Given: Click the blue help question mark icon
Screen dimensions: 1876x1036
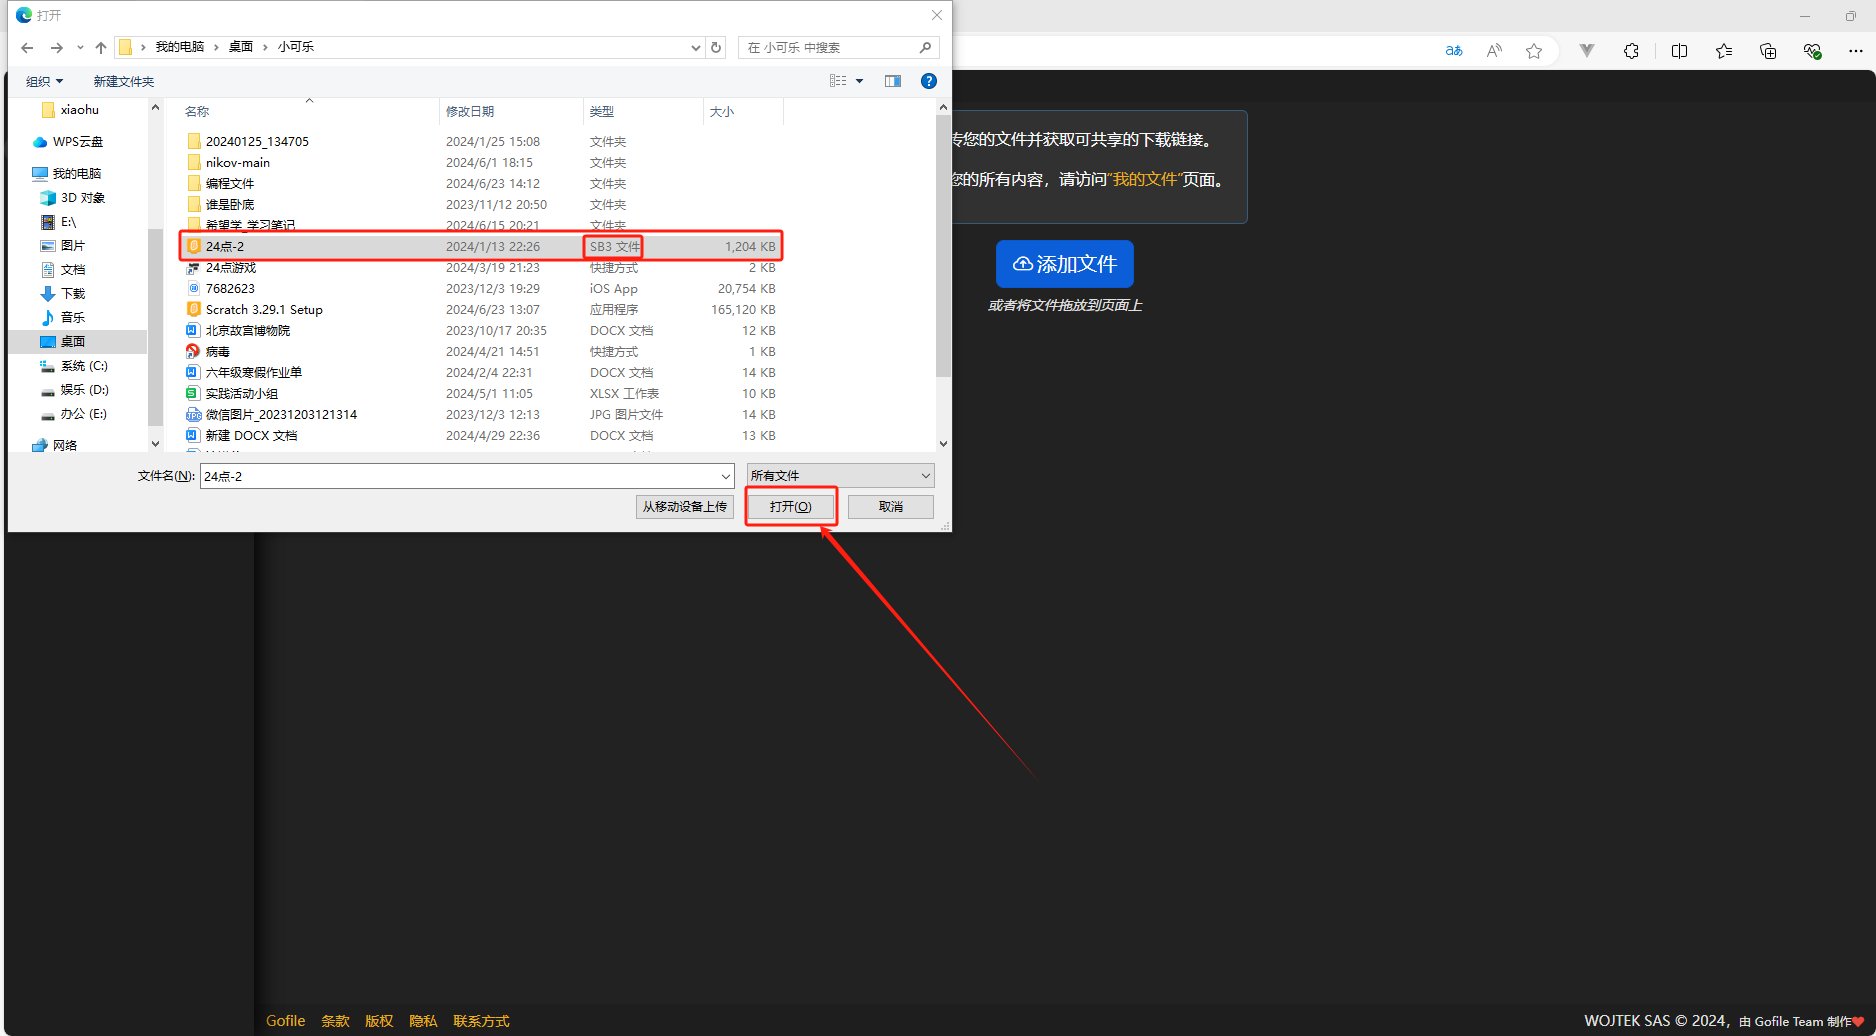Looking at the screenshot, I should pos(929,81).
